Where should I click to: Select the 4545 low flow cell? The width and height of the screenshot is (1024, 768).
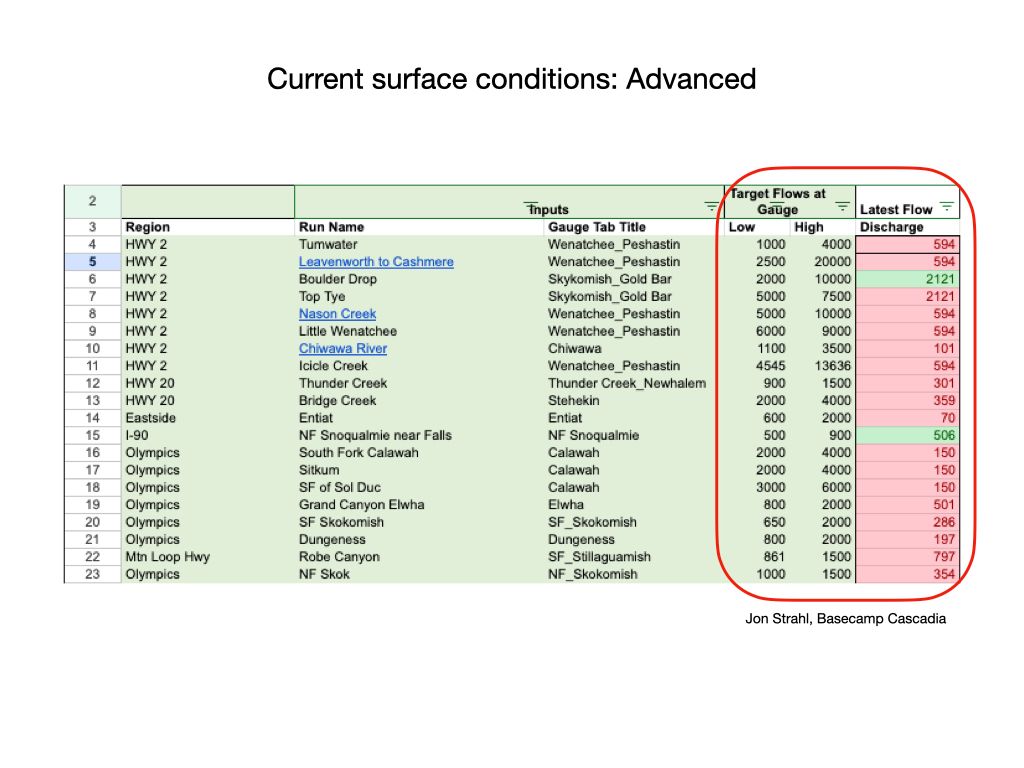tap(757, 366)
